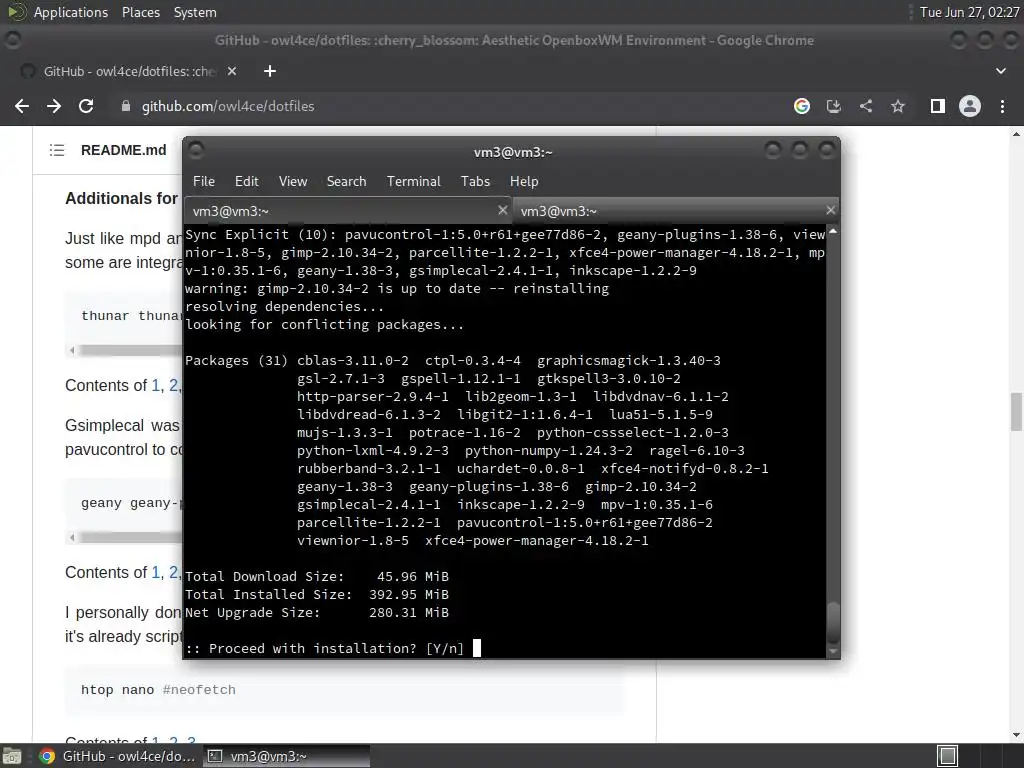Click the geany code block scrollbar
This screenshot has width=1024, height=768.
point(129,537)
